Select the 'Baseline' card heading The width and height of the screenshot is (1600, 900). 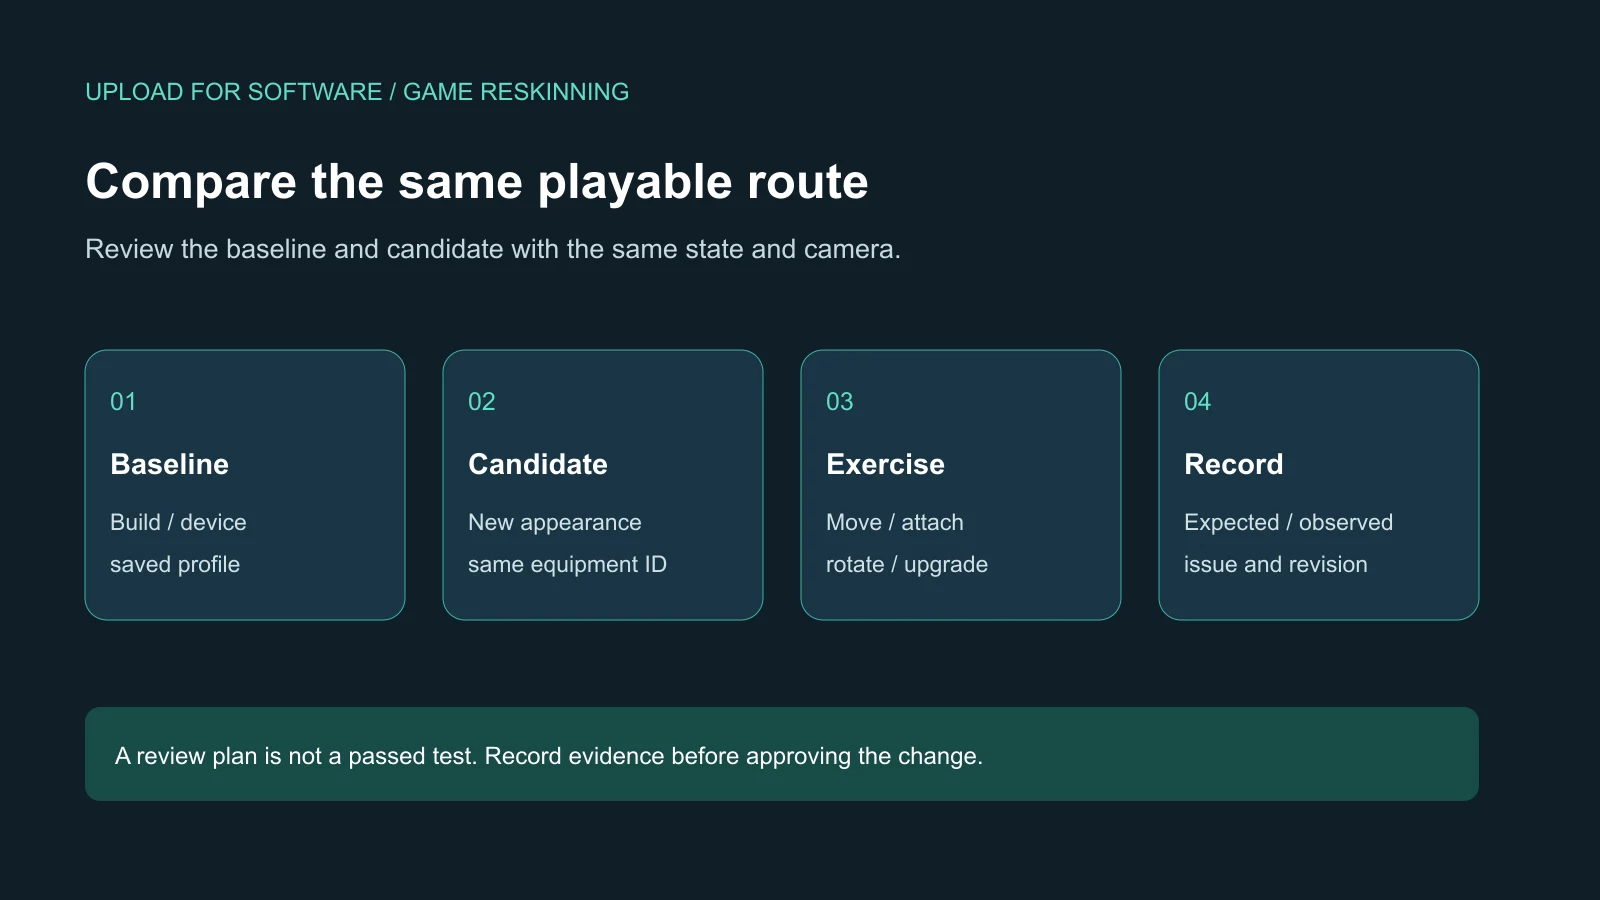(169, 464)
